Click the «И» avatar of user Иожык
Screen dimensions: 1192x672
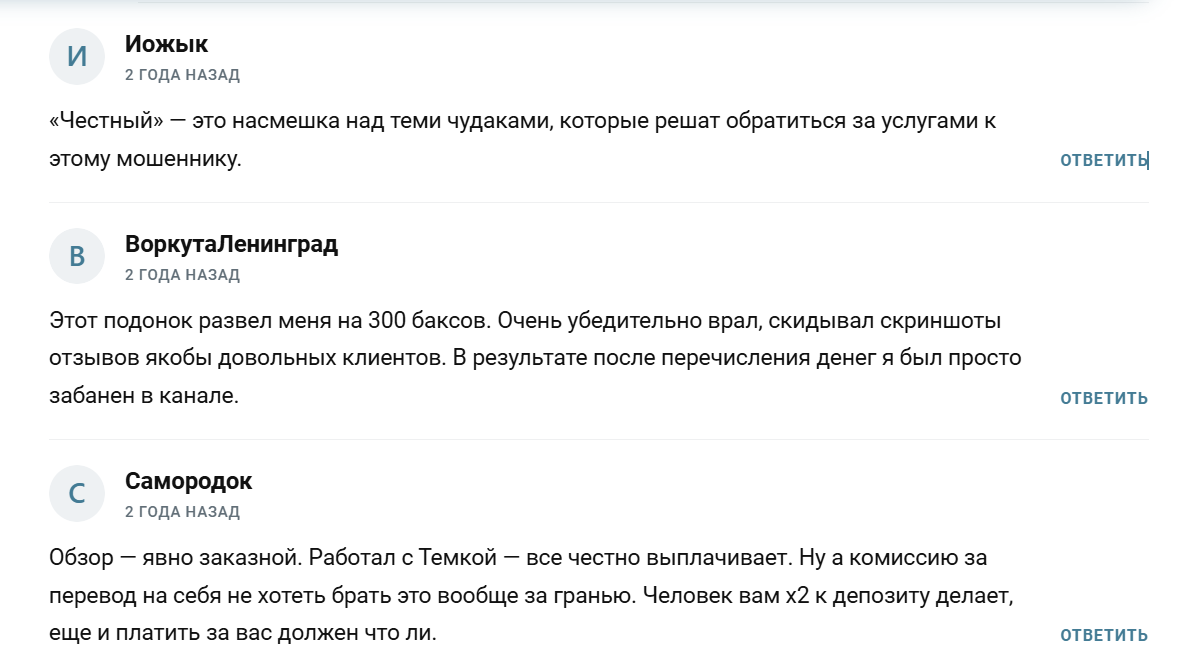(77, 56)
